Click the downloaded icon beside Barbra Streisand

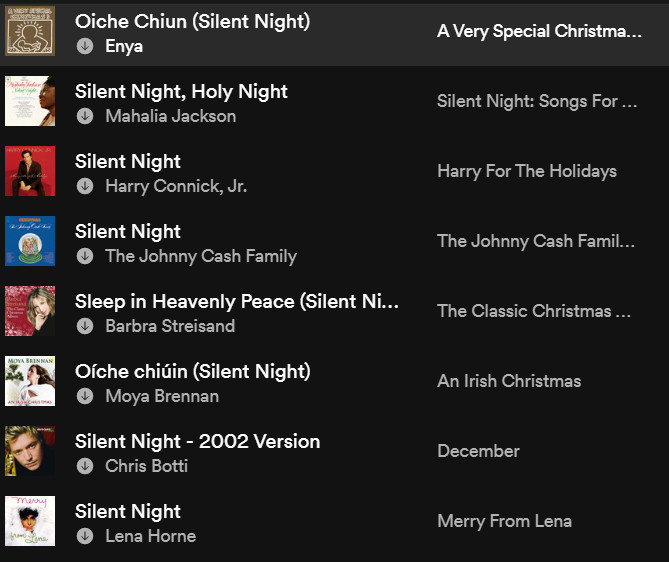tap(85, 326)
